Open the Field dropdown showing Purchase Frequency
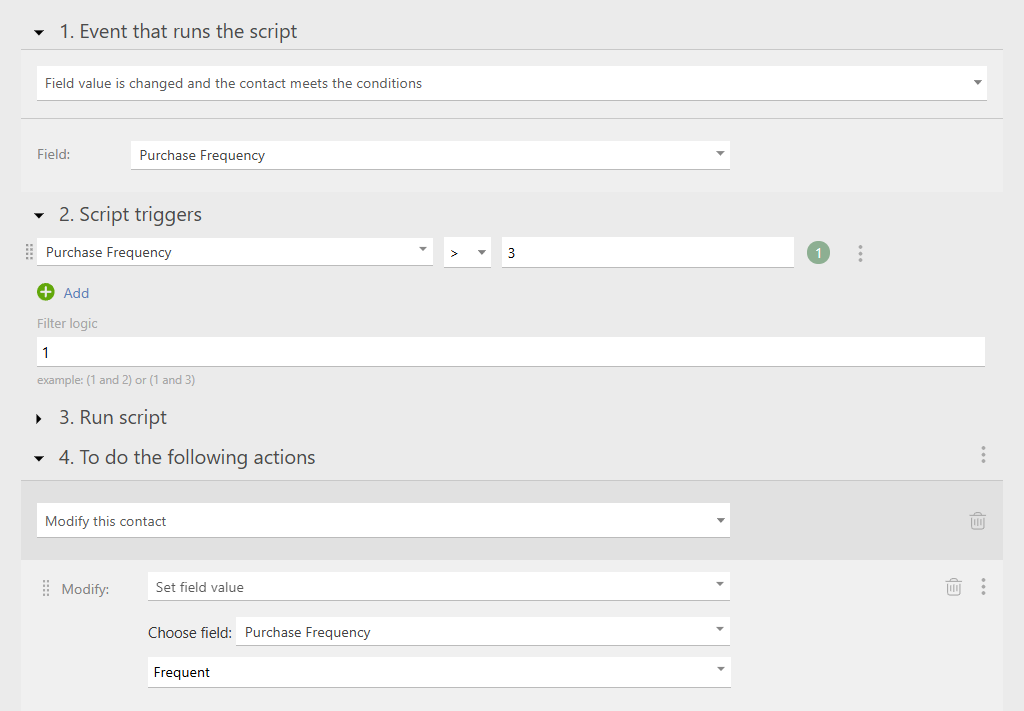This screenshot has height=711, width=1024. pos(430,155)
